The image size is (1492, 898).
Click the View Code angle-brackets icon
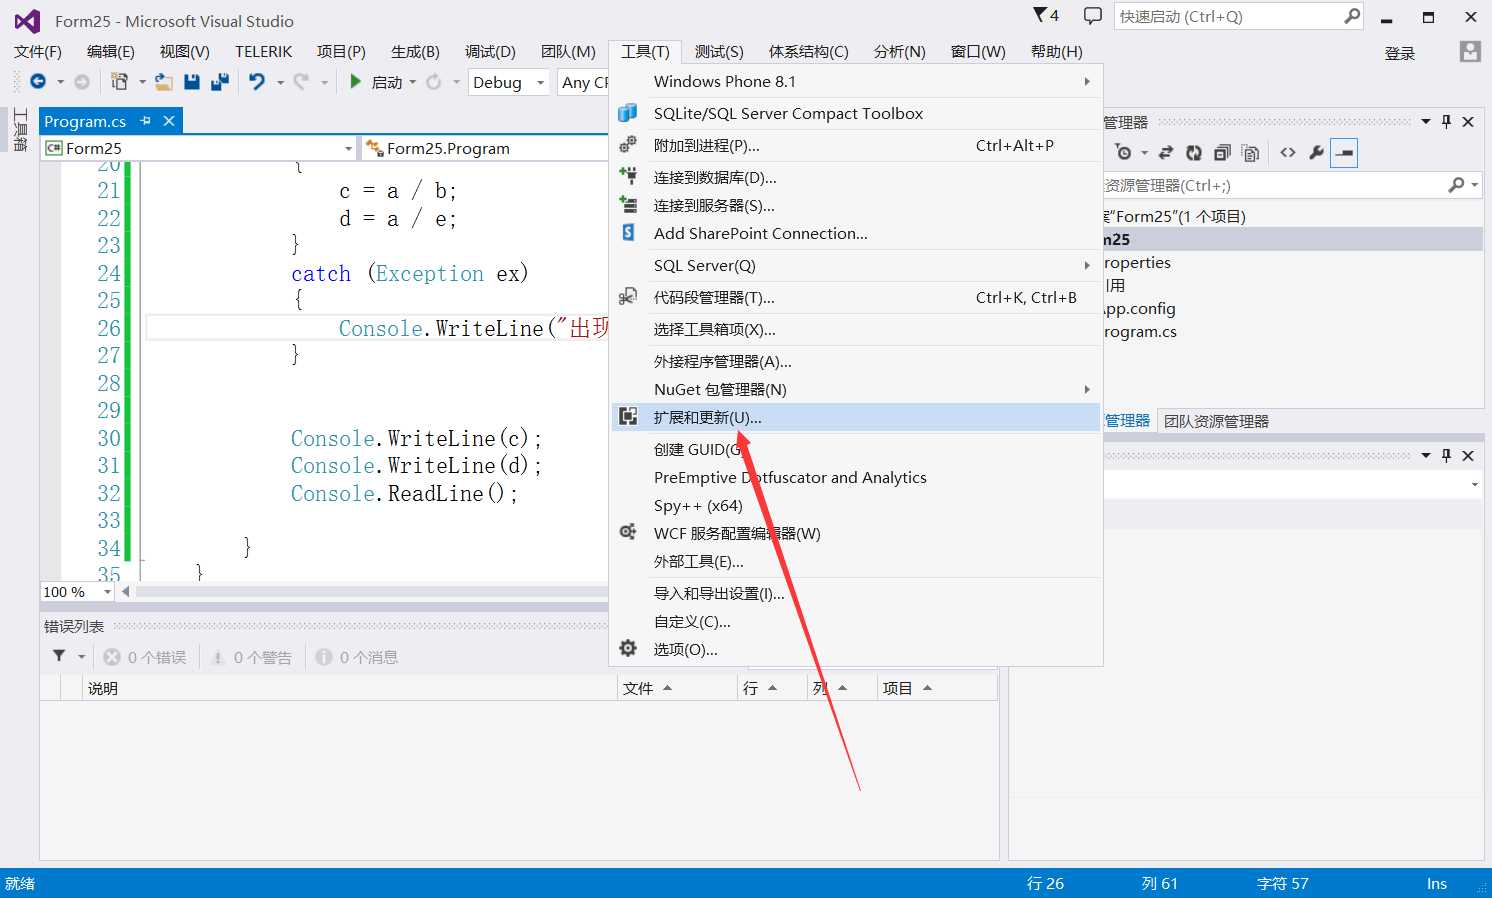pos(1288,153)
